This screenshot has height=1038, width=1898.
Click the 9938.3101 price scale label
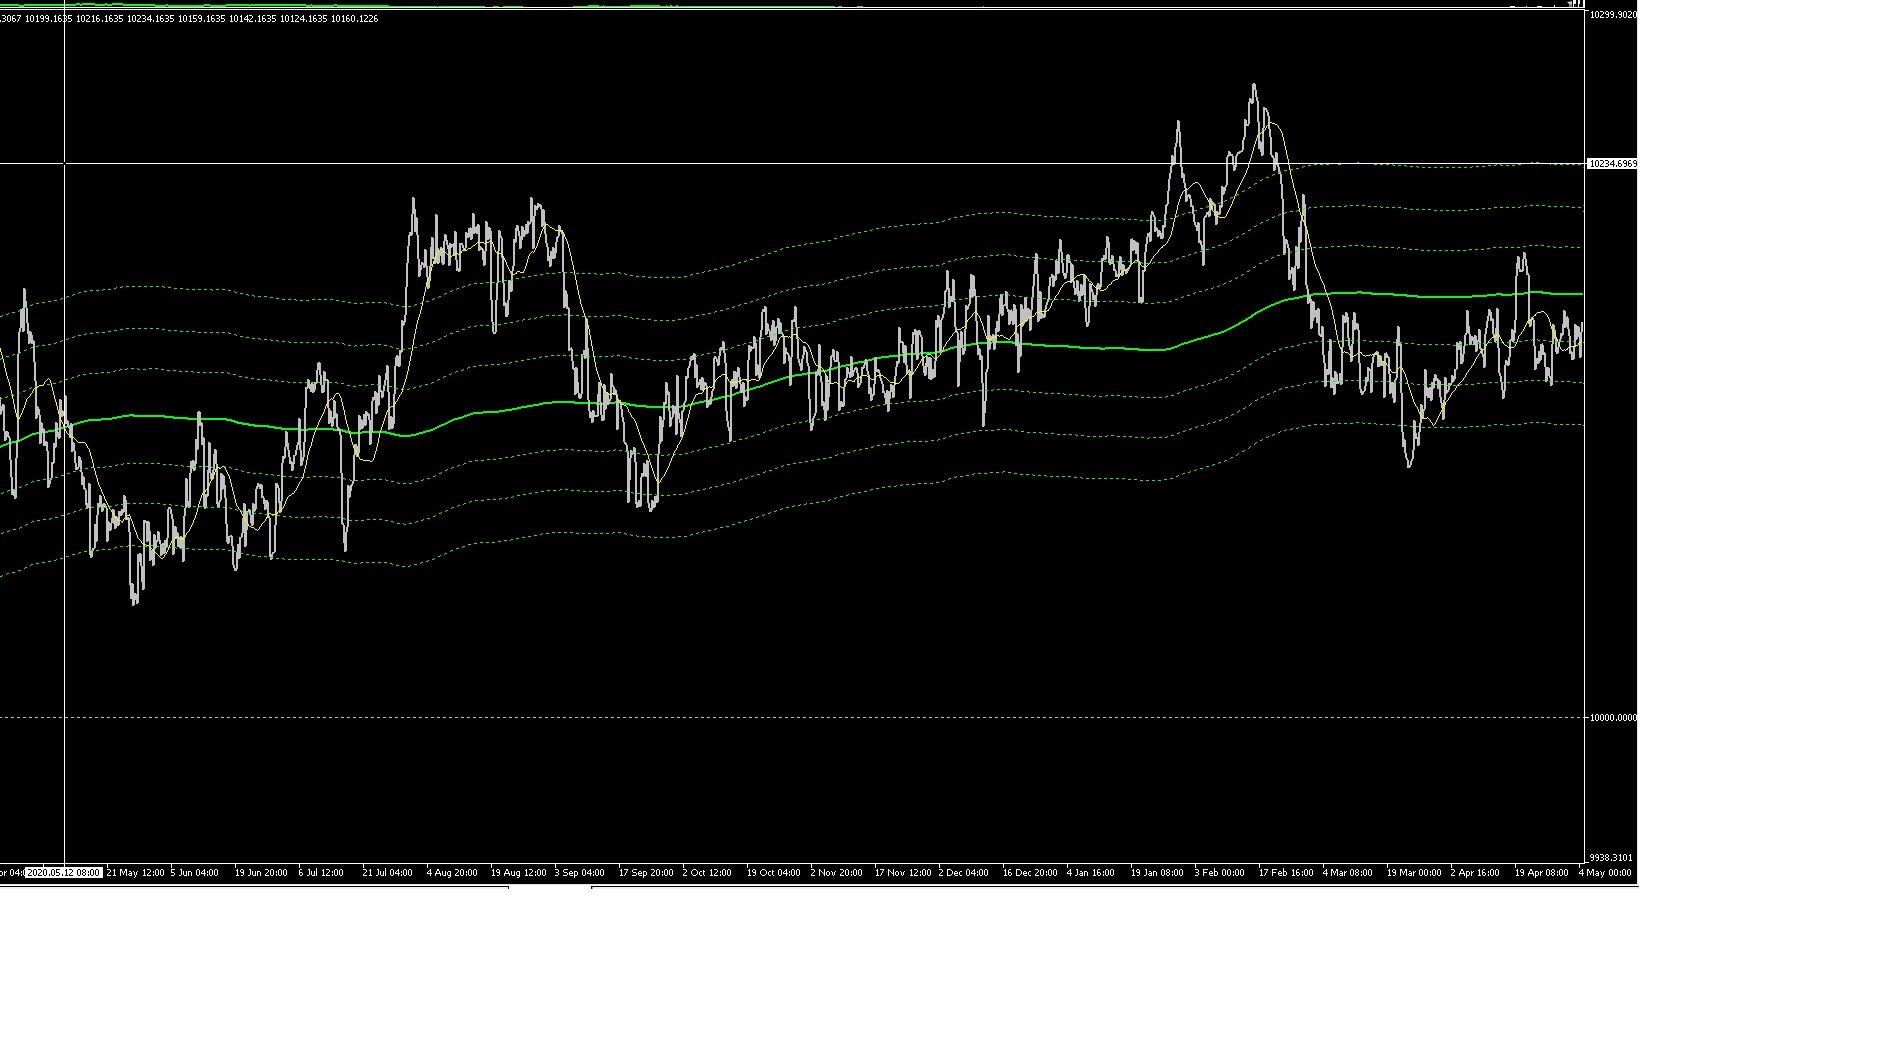[1611, 857]
